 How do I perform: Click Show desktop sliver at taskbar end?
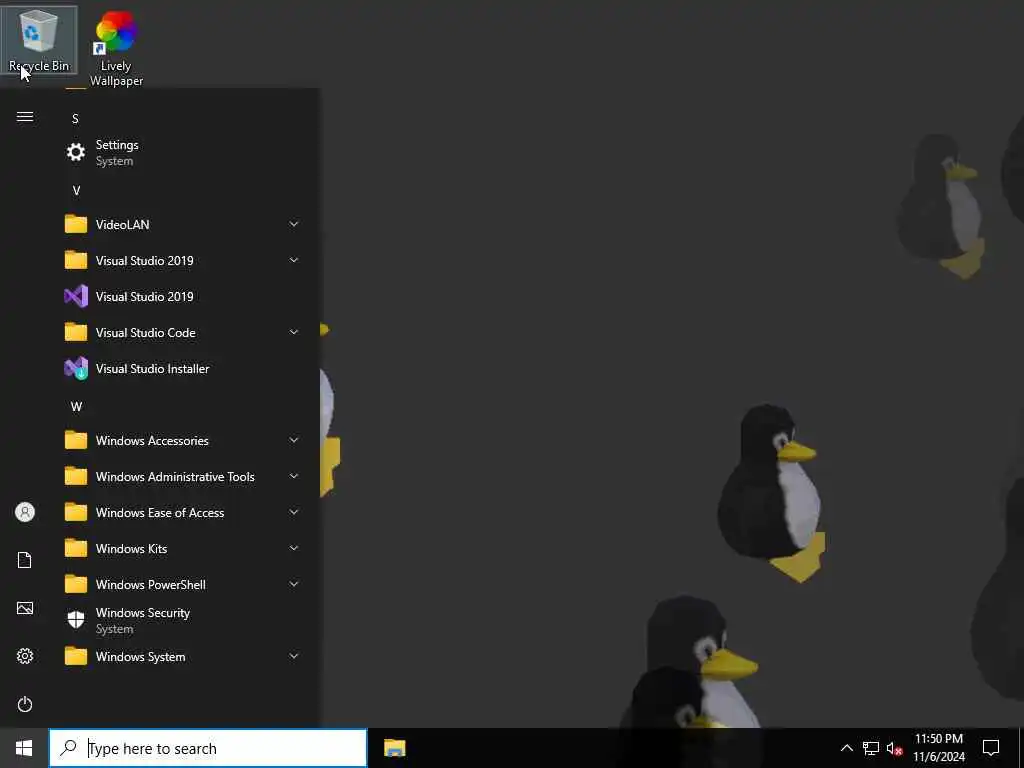(x=1021, y=748)
